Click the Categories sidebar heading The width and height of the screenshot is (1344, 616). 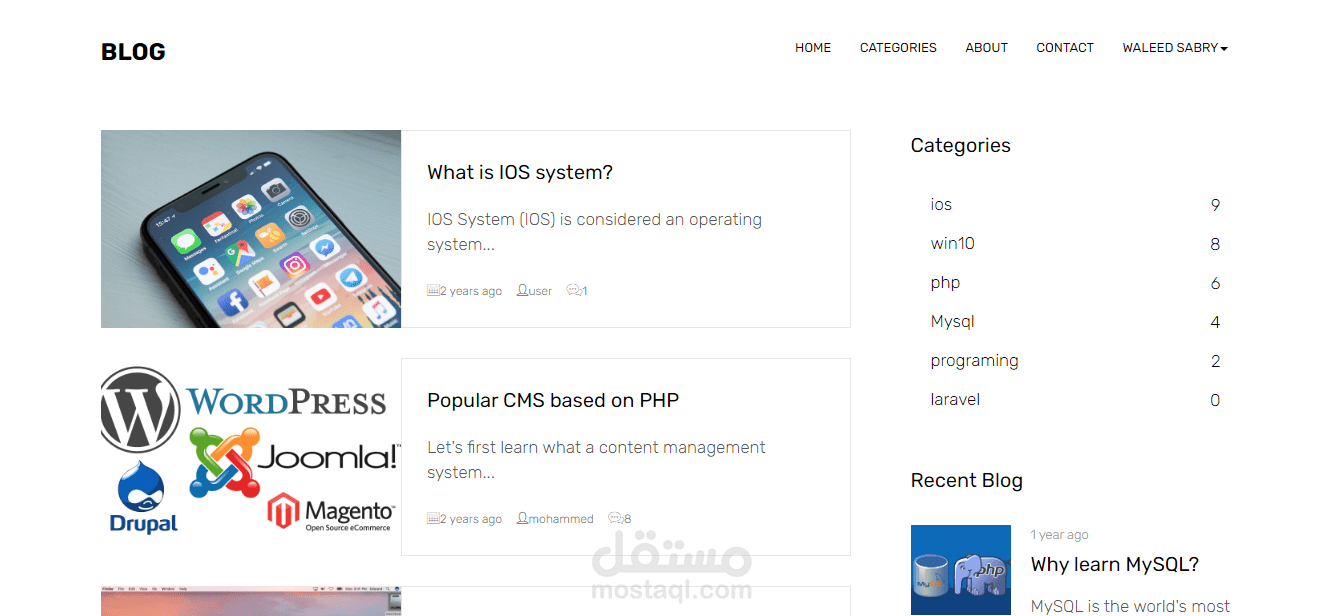pos(960,145)
